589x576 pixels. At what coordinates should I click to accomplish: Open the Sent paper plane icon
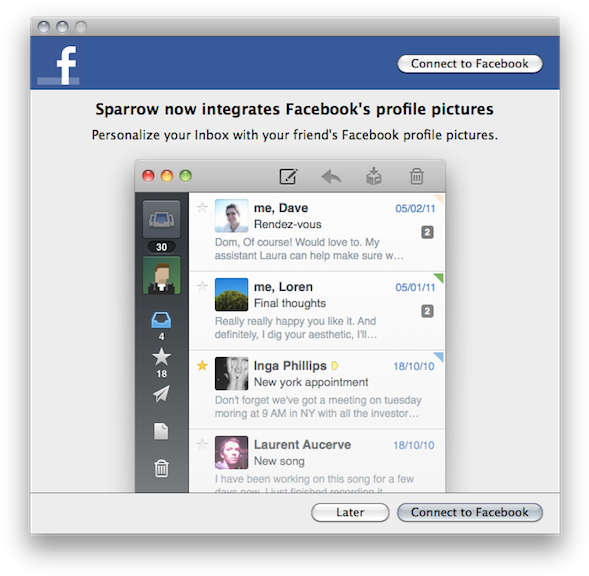162,394
